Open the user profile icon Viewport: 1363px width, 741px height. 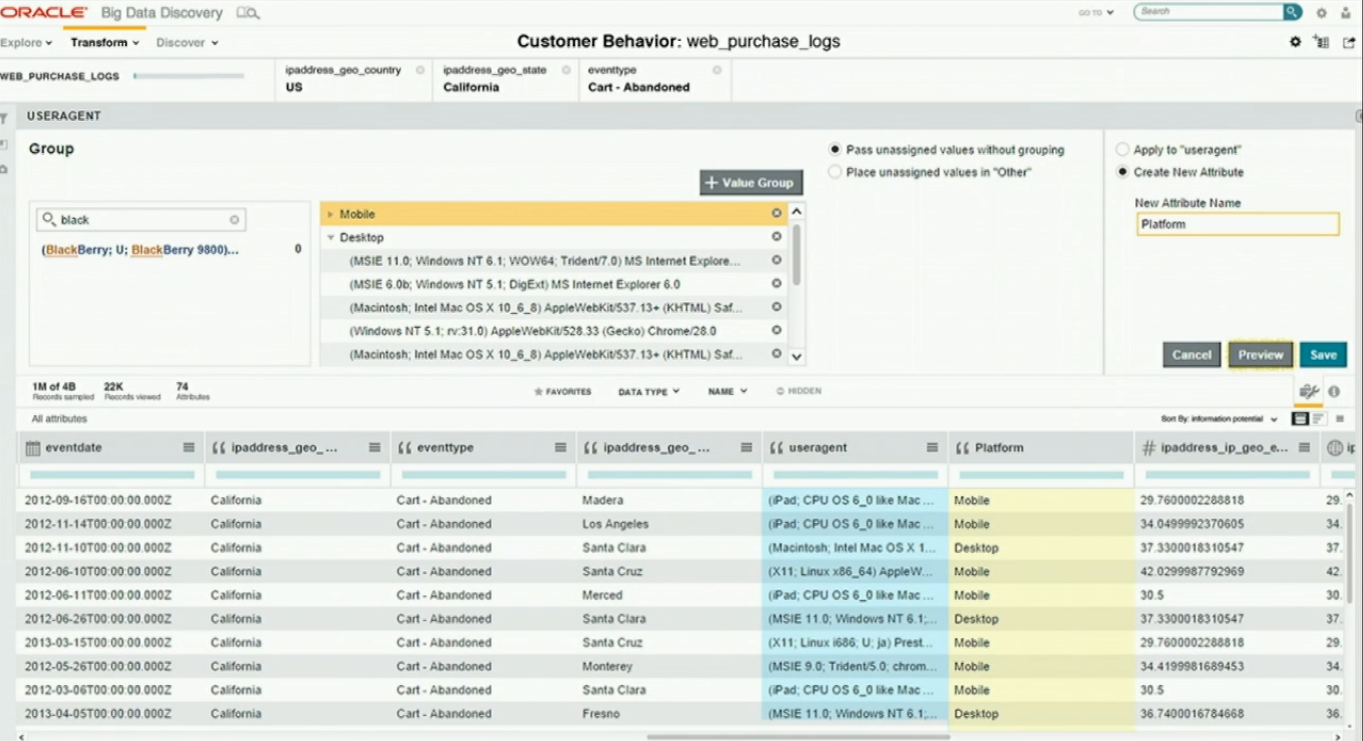point(1345,13)
